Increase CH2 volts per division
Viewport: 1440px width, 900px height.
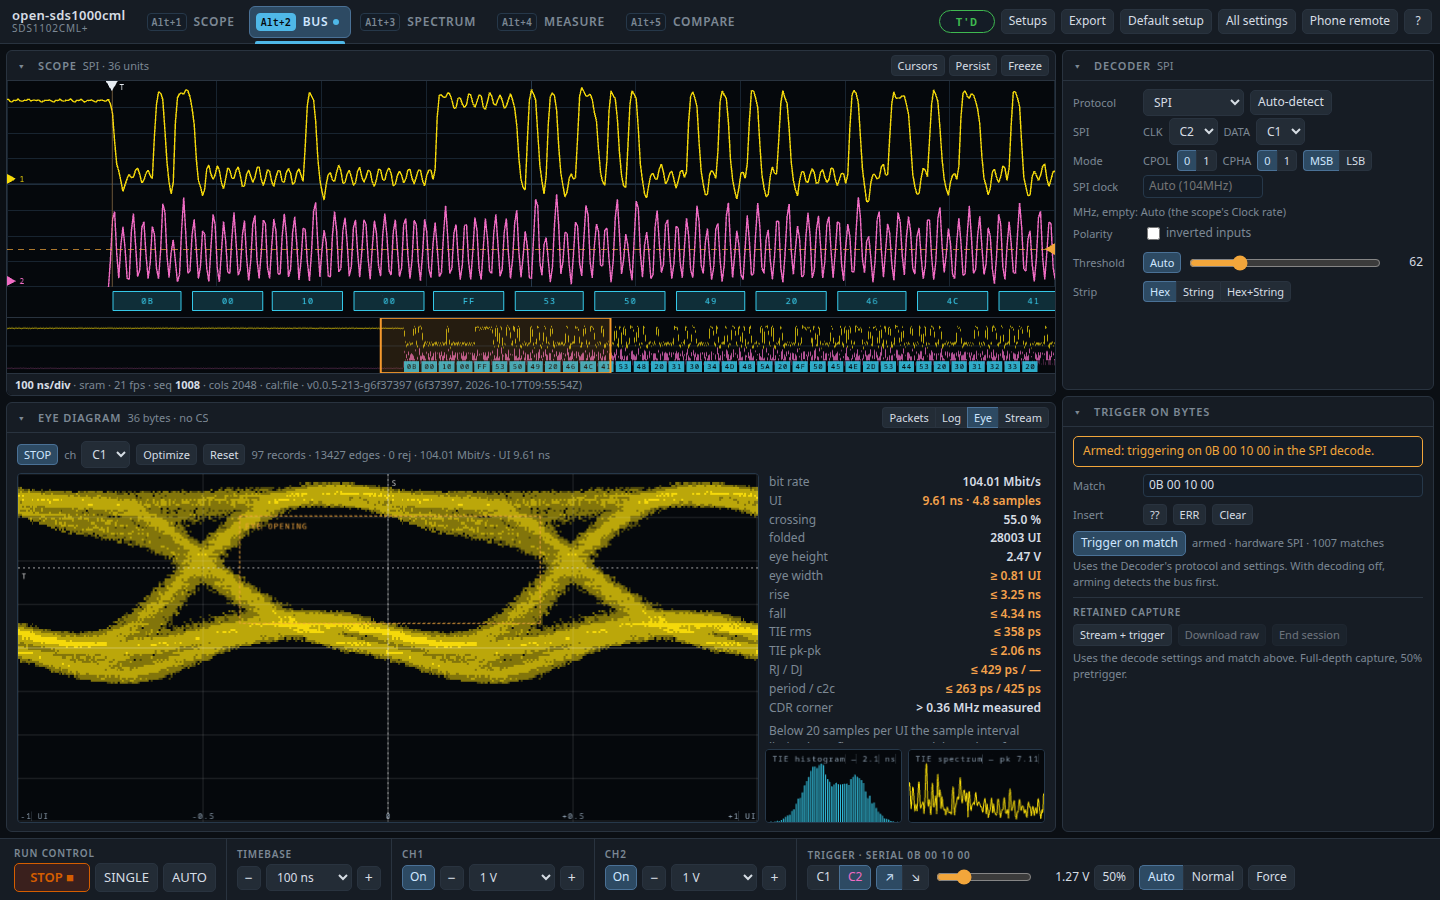pos(774,877)
